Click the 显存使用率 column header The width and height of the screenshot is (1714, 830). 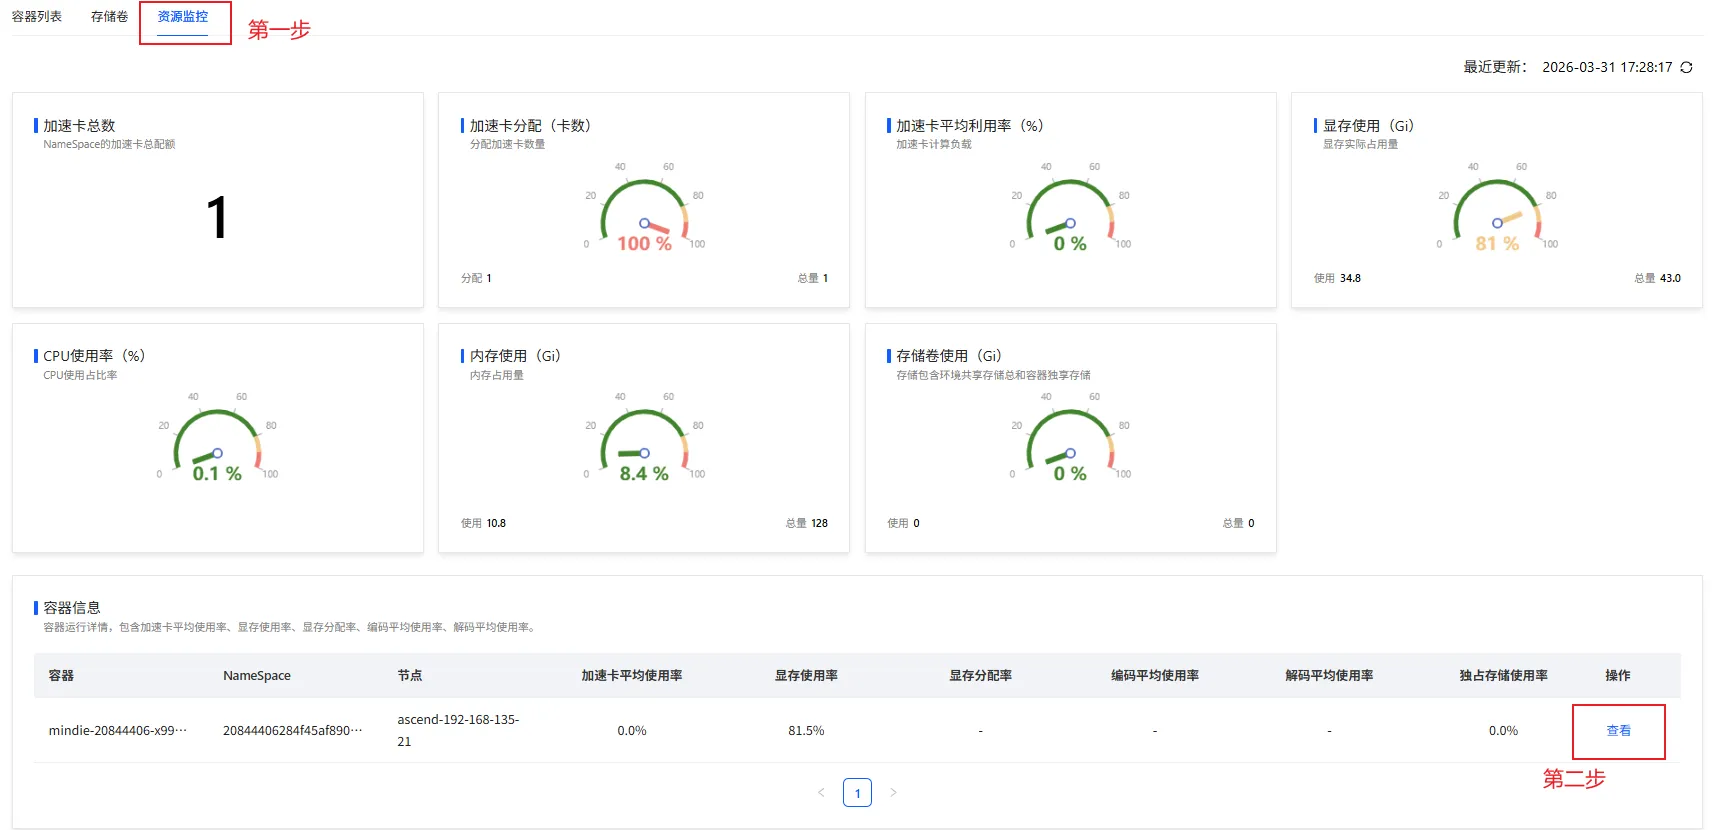pyautogui.click(x=806, y=676)
